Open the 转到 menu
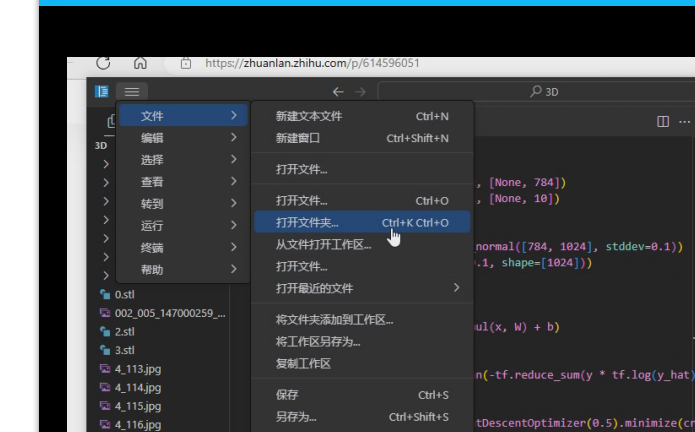The width and height of the screenshot is (695, 432). click(x=183, y=203)
